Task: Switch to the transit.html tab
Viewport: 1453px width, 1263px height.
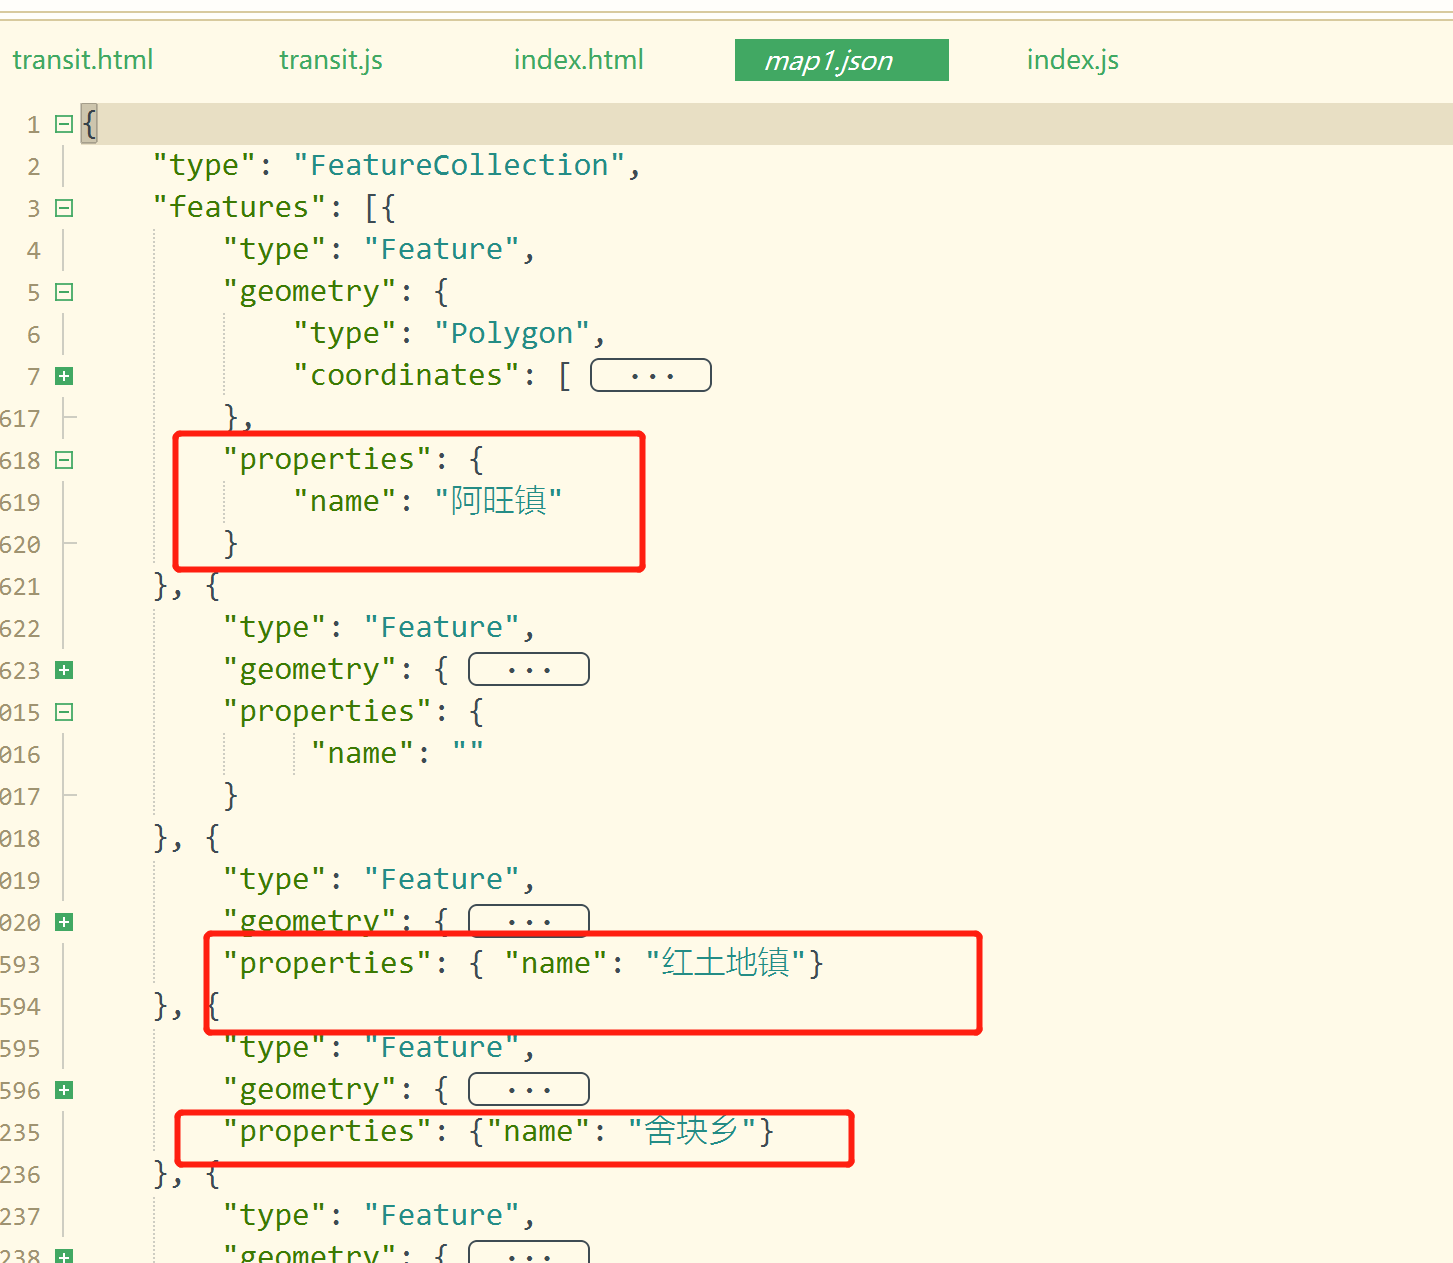Action: pyautogui.click(x=83, y=60)
